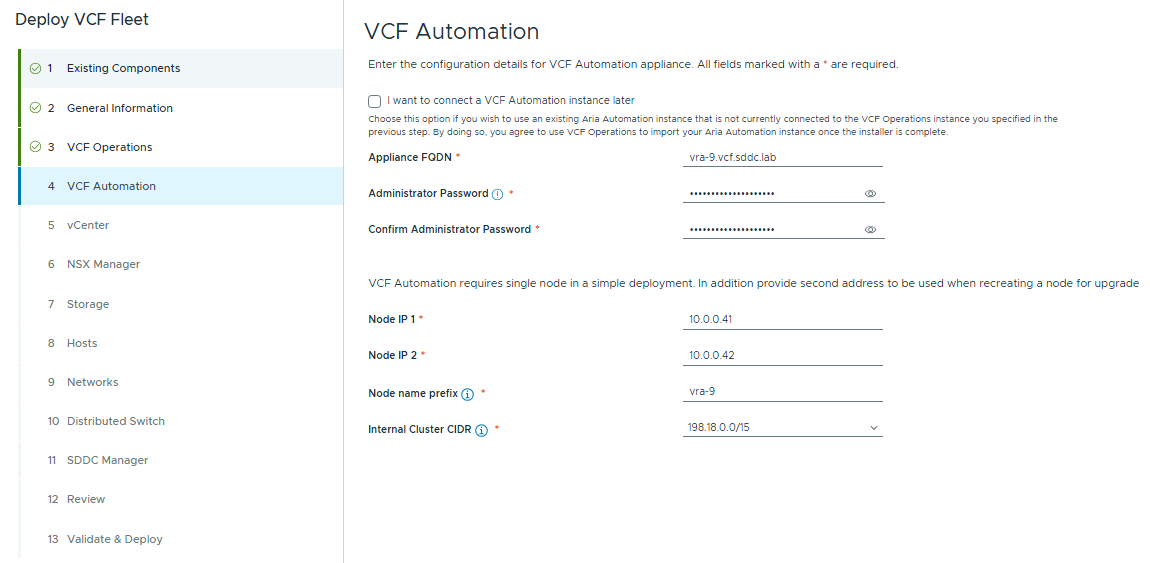The image size is (1150, 563).
Task: Open NSX Manager step
Action: tap(103, 265)
